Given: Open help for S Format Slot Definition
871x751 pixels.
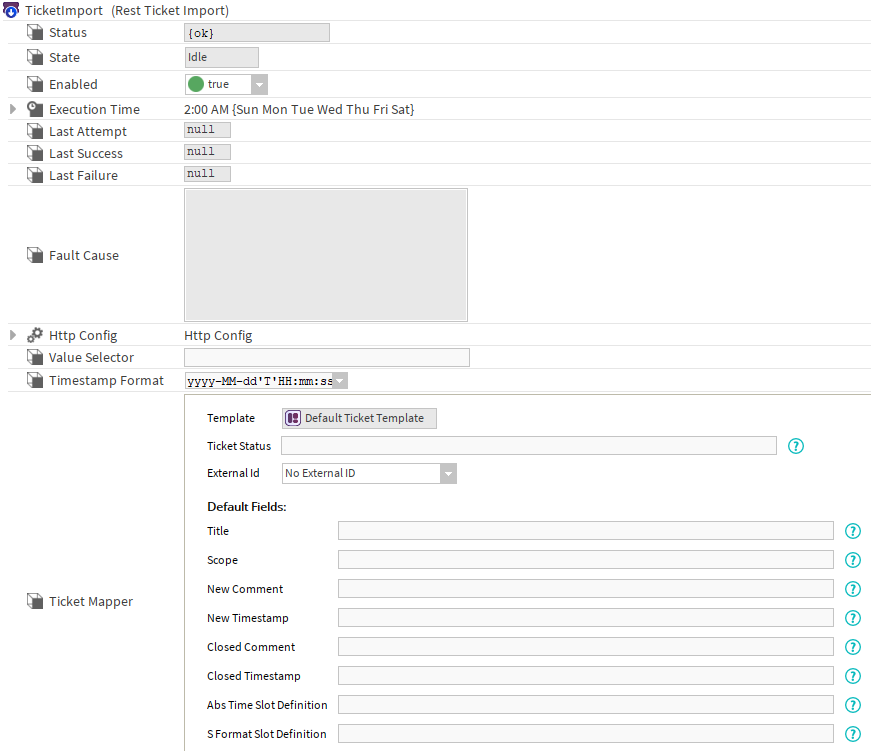Looking at the screenshot, I should (x=853, y=734).
